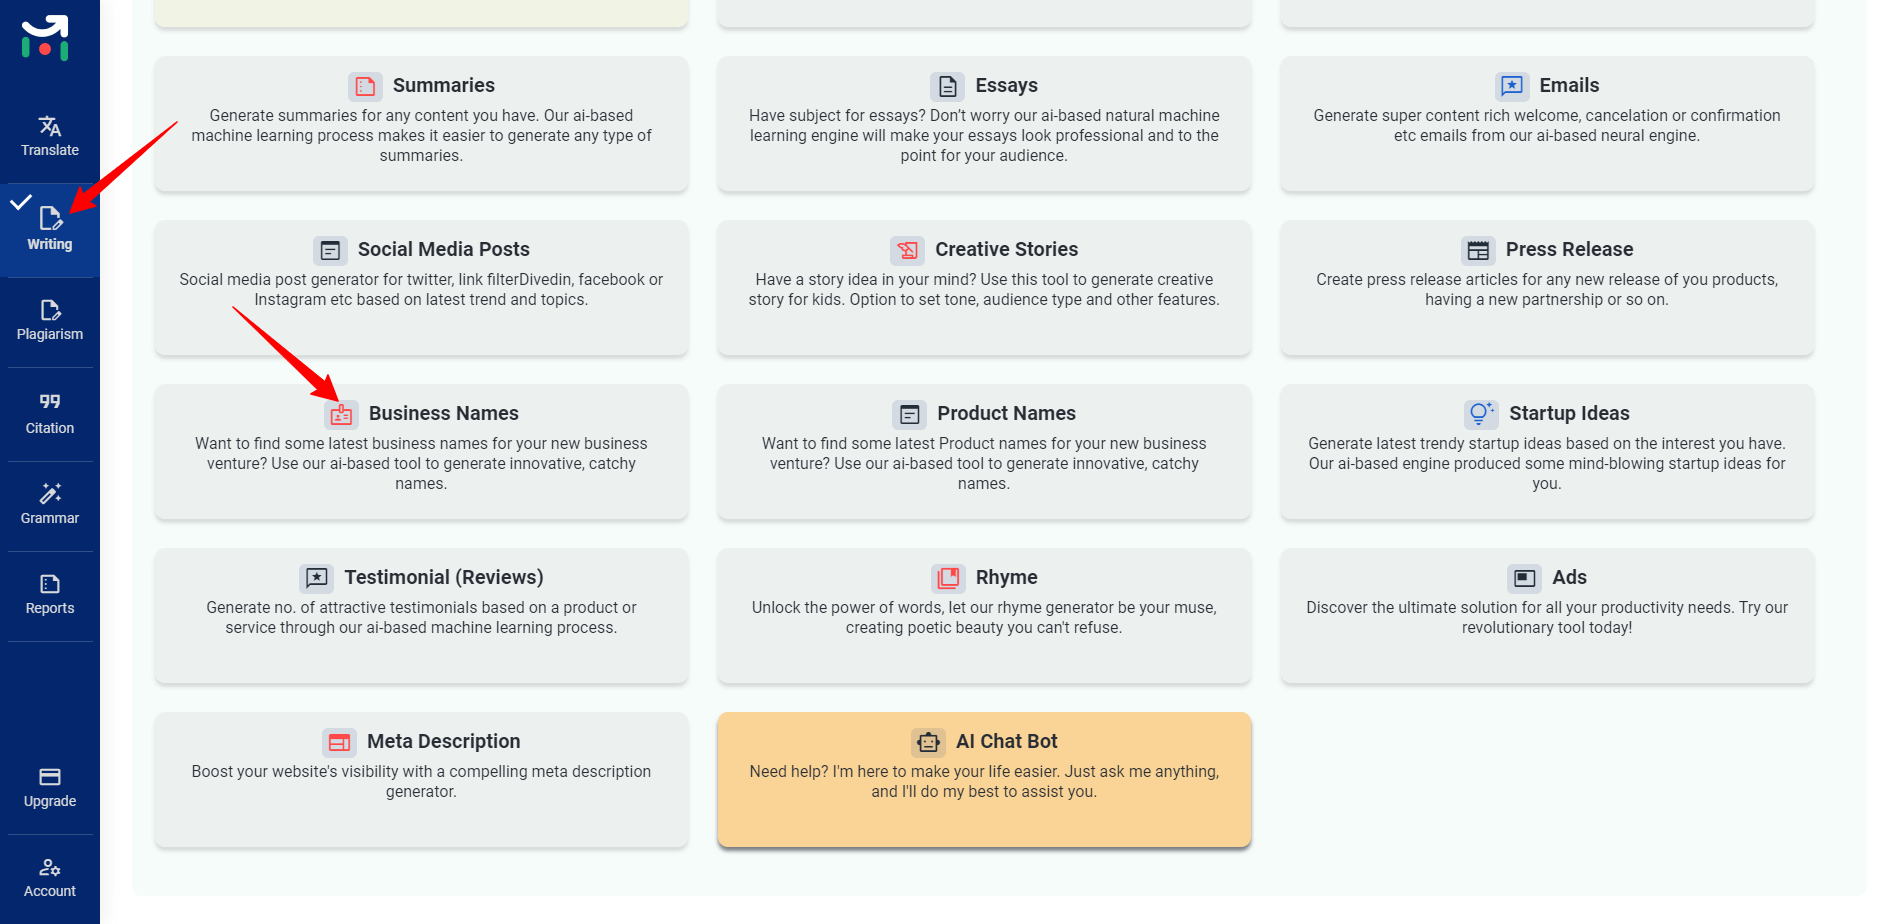Select the Translate tool in the sidebar
The image size is (1898, 924).
(49, 135)
